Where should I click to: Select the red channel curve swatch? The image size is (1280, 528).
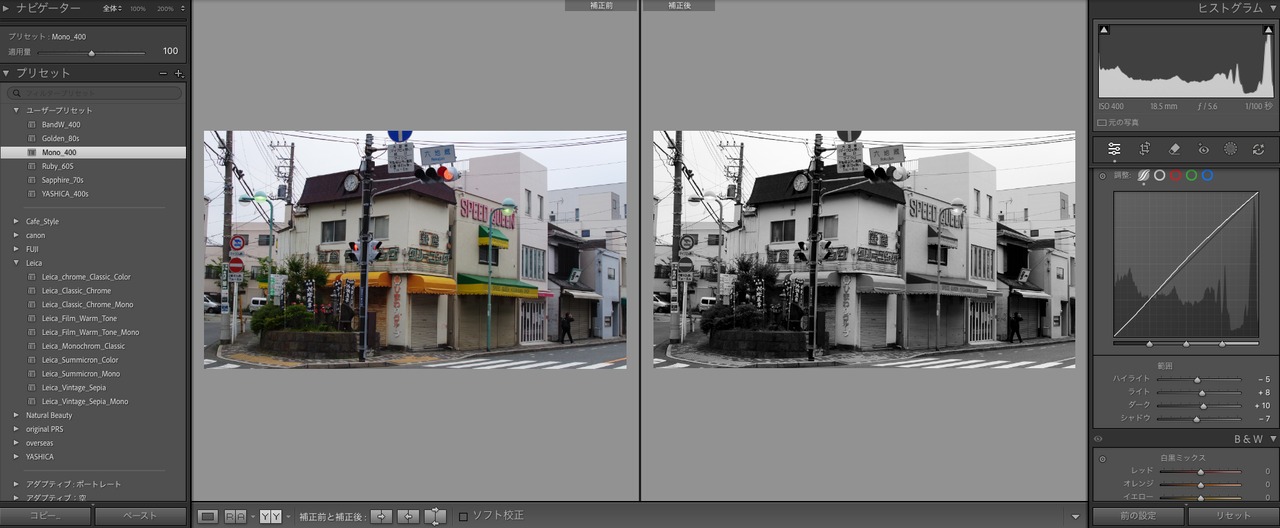tap(1175, 175)
